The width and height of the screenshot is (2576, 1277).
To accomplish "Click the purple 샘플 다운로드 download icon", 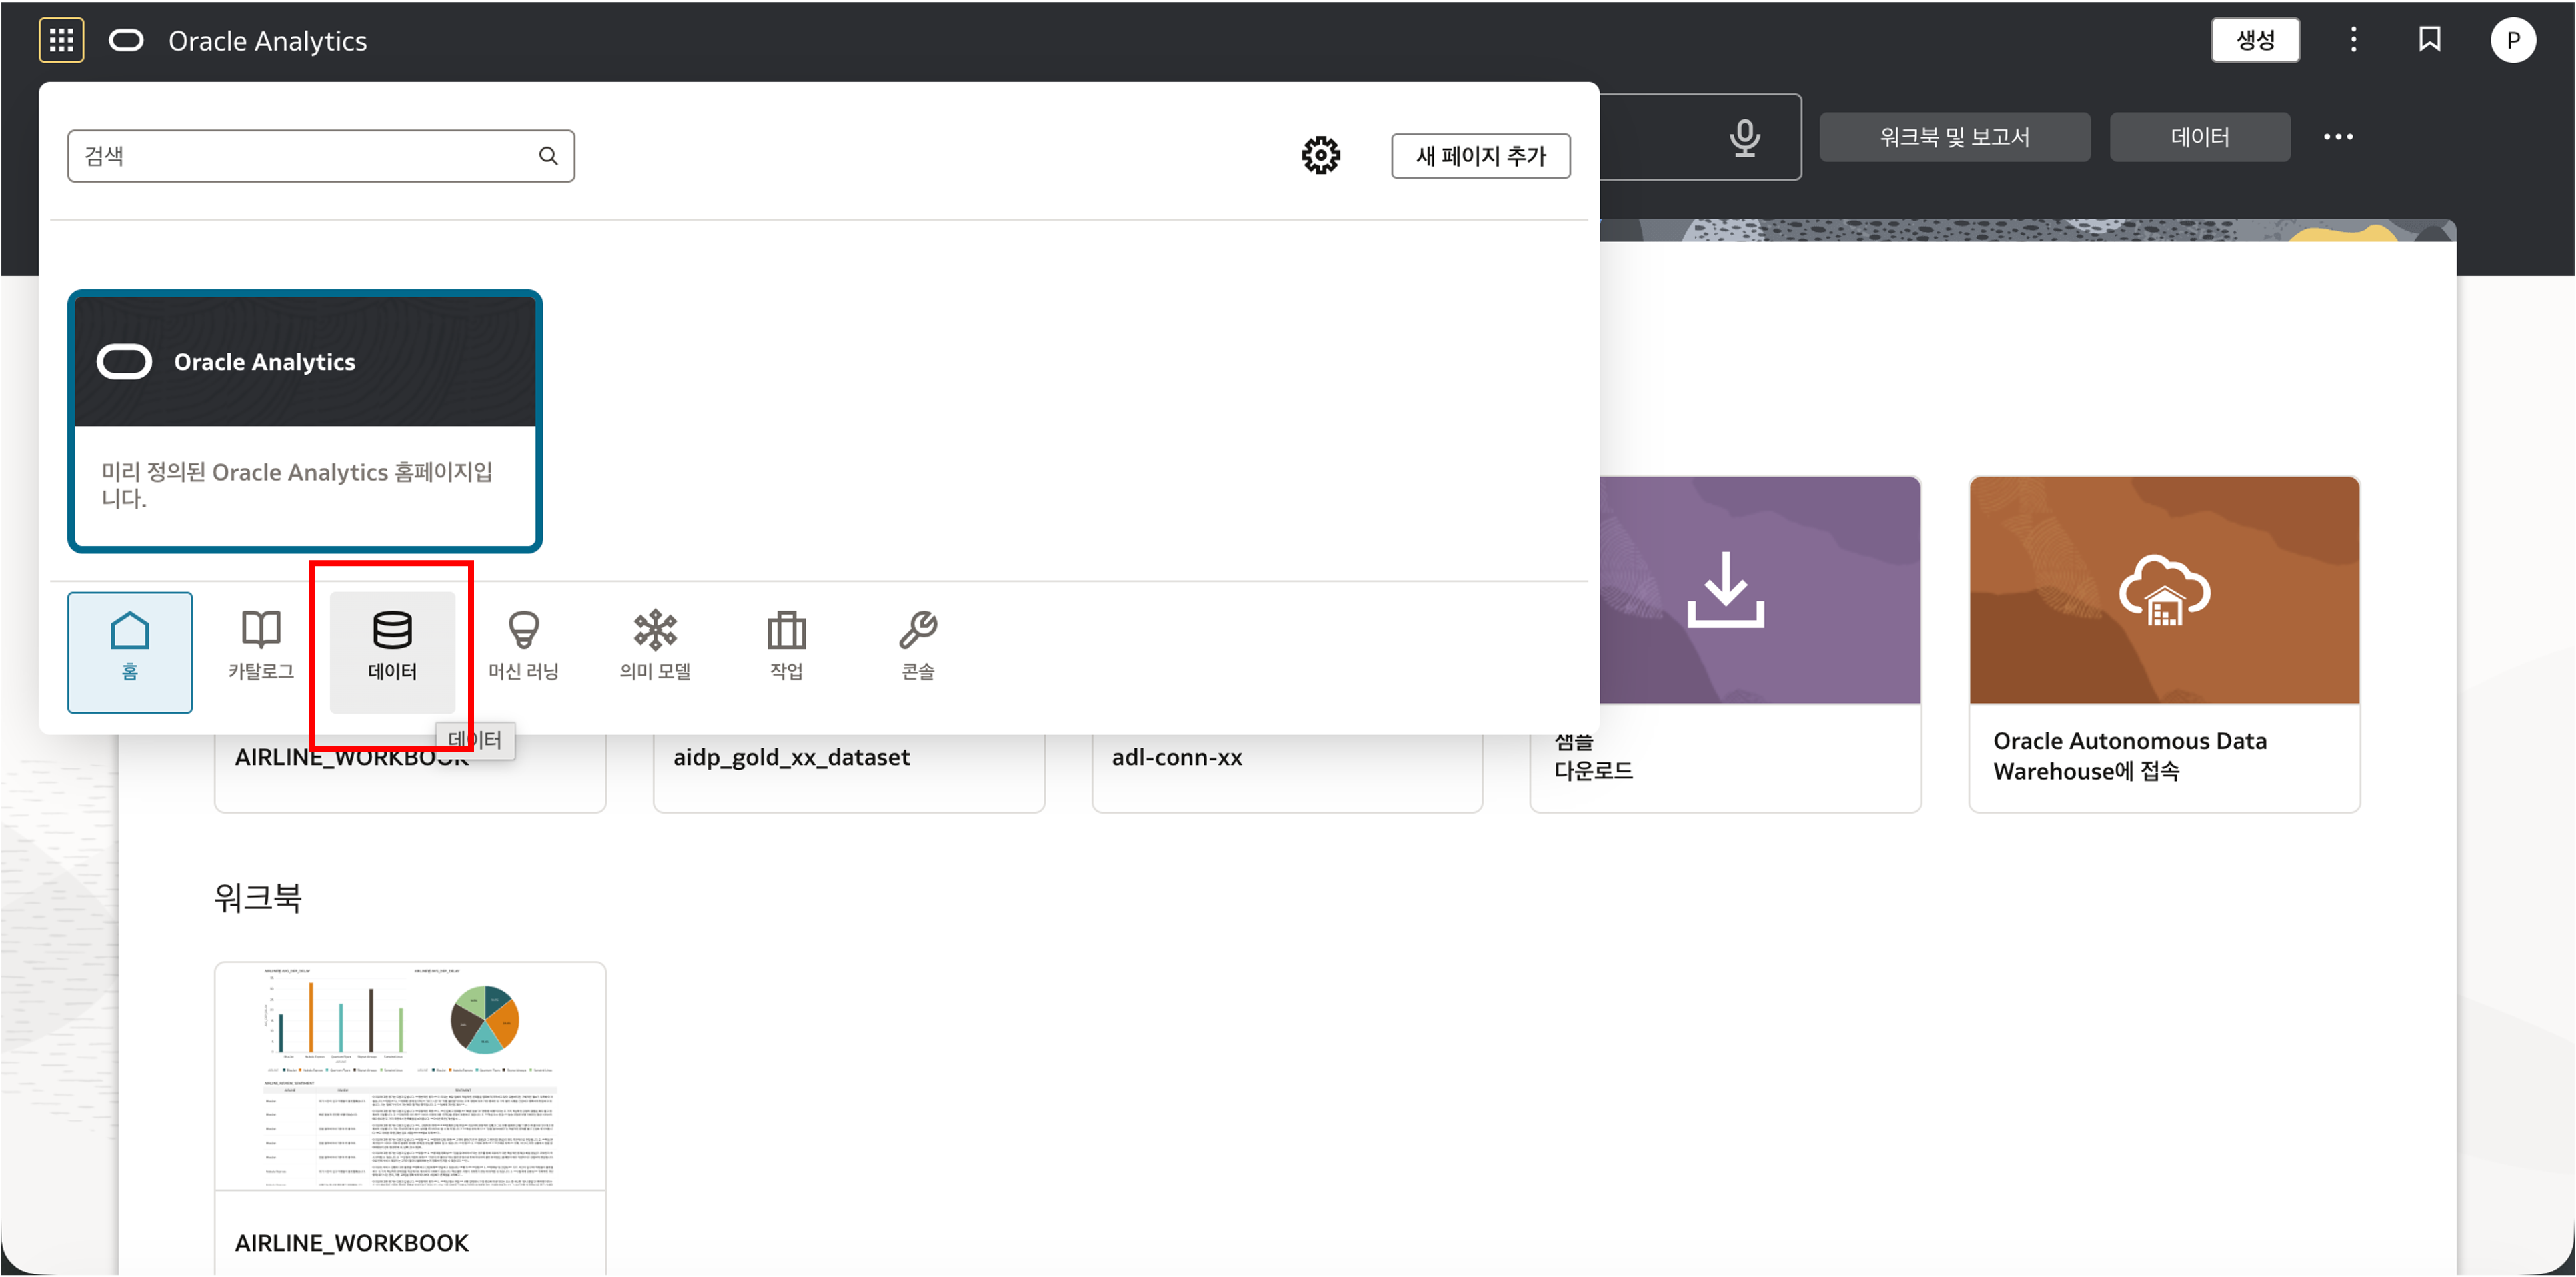I will tap(1726, 590).
